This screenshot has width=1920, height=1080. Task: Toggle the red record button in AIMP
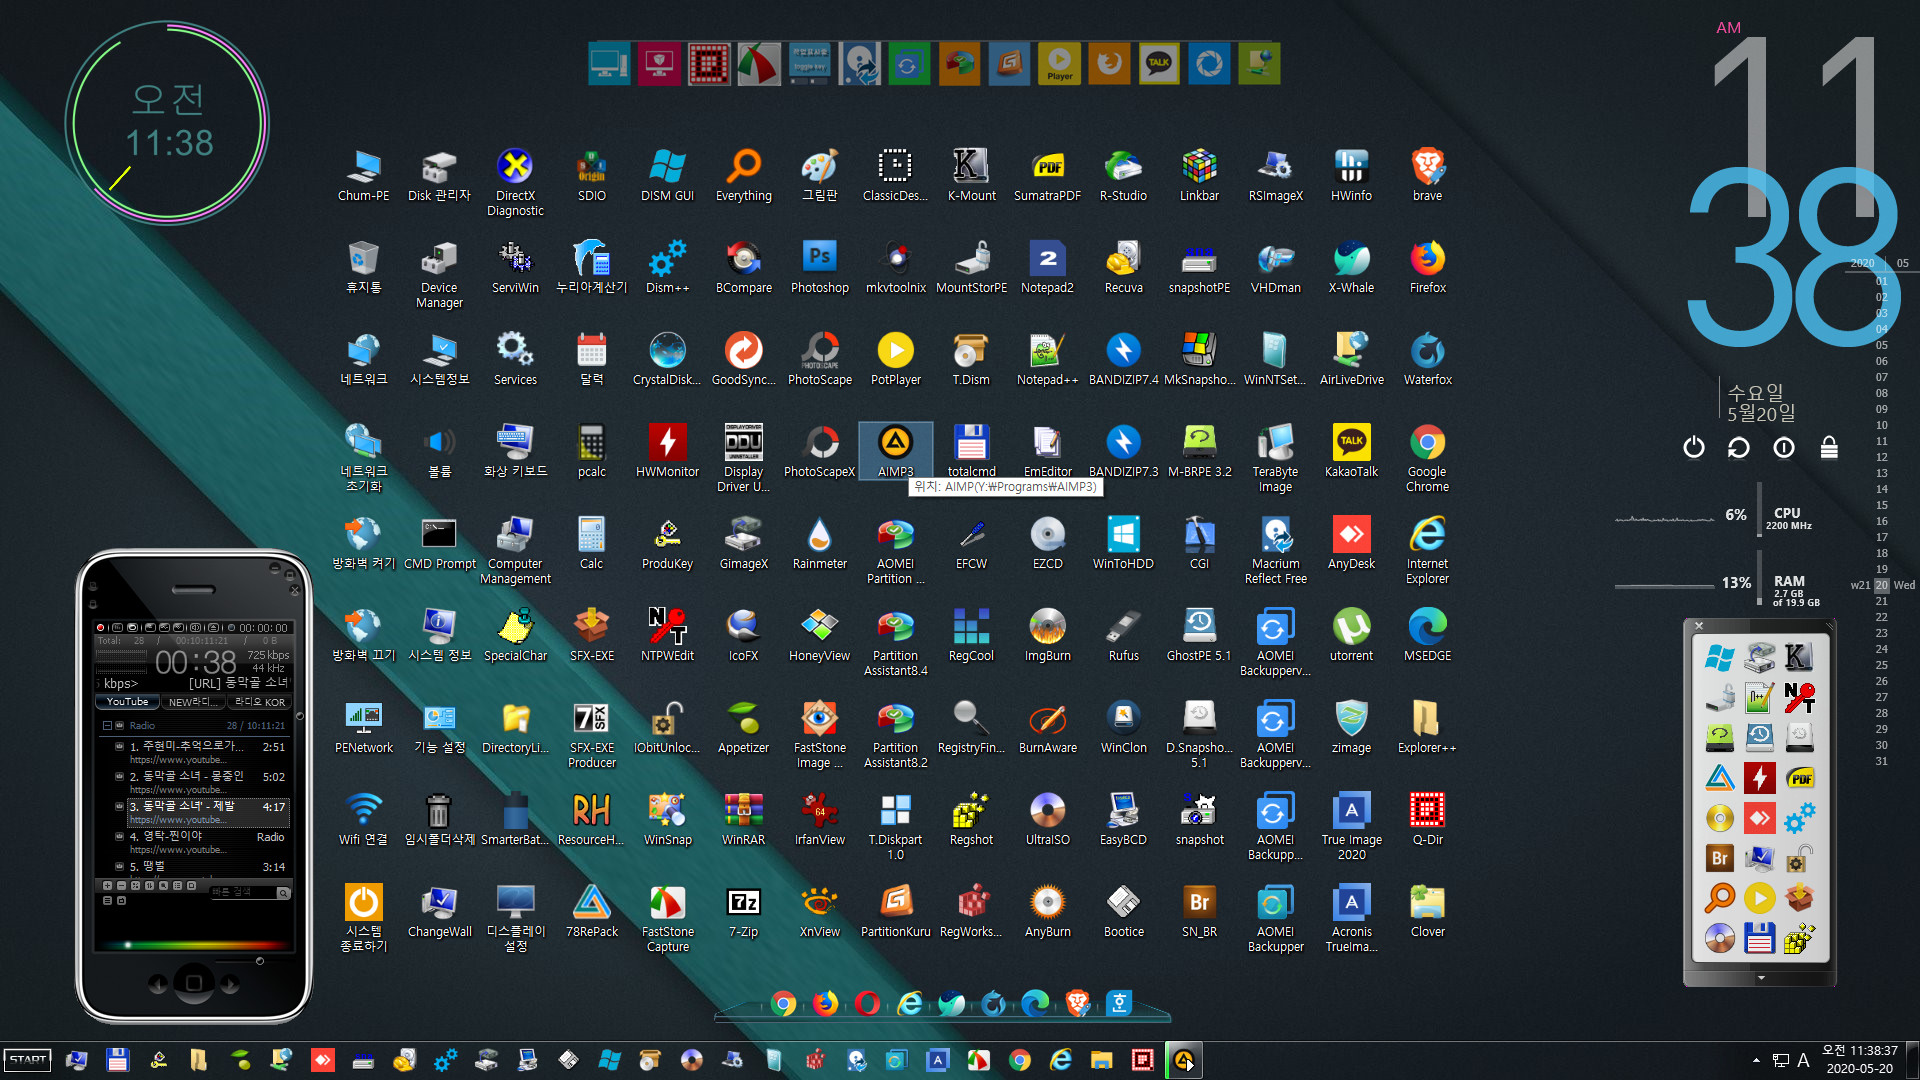point(100,628)
